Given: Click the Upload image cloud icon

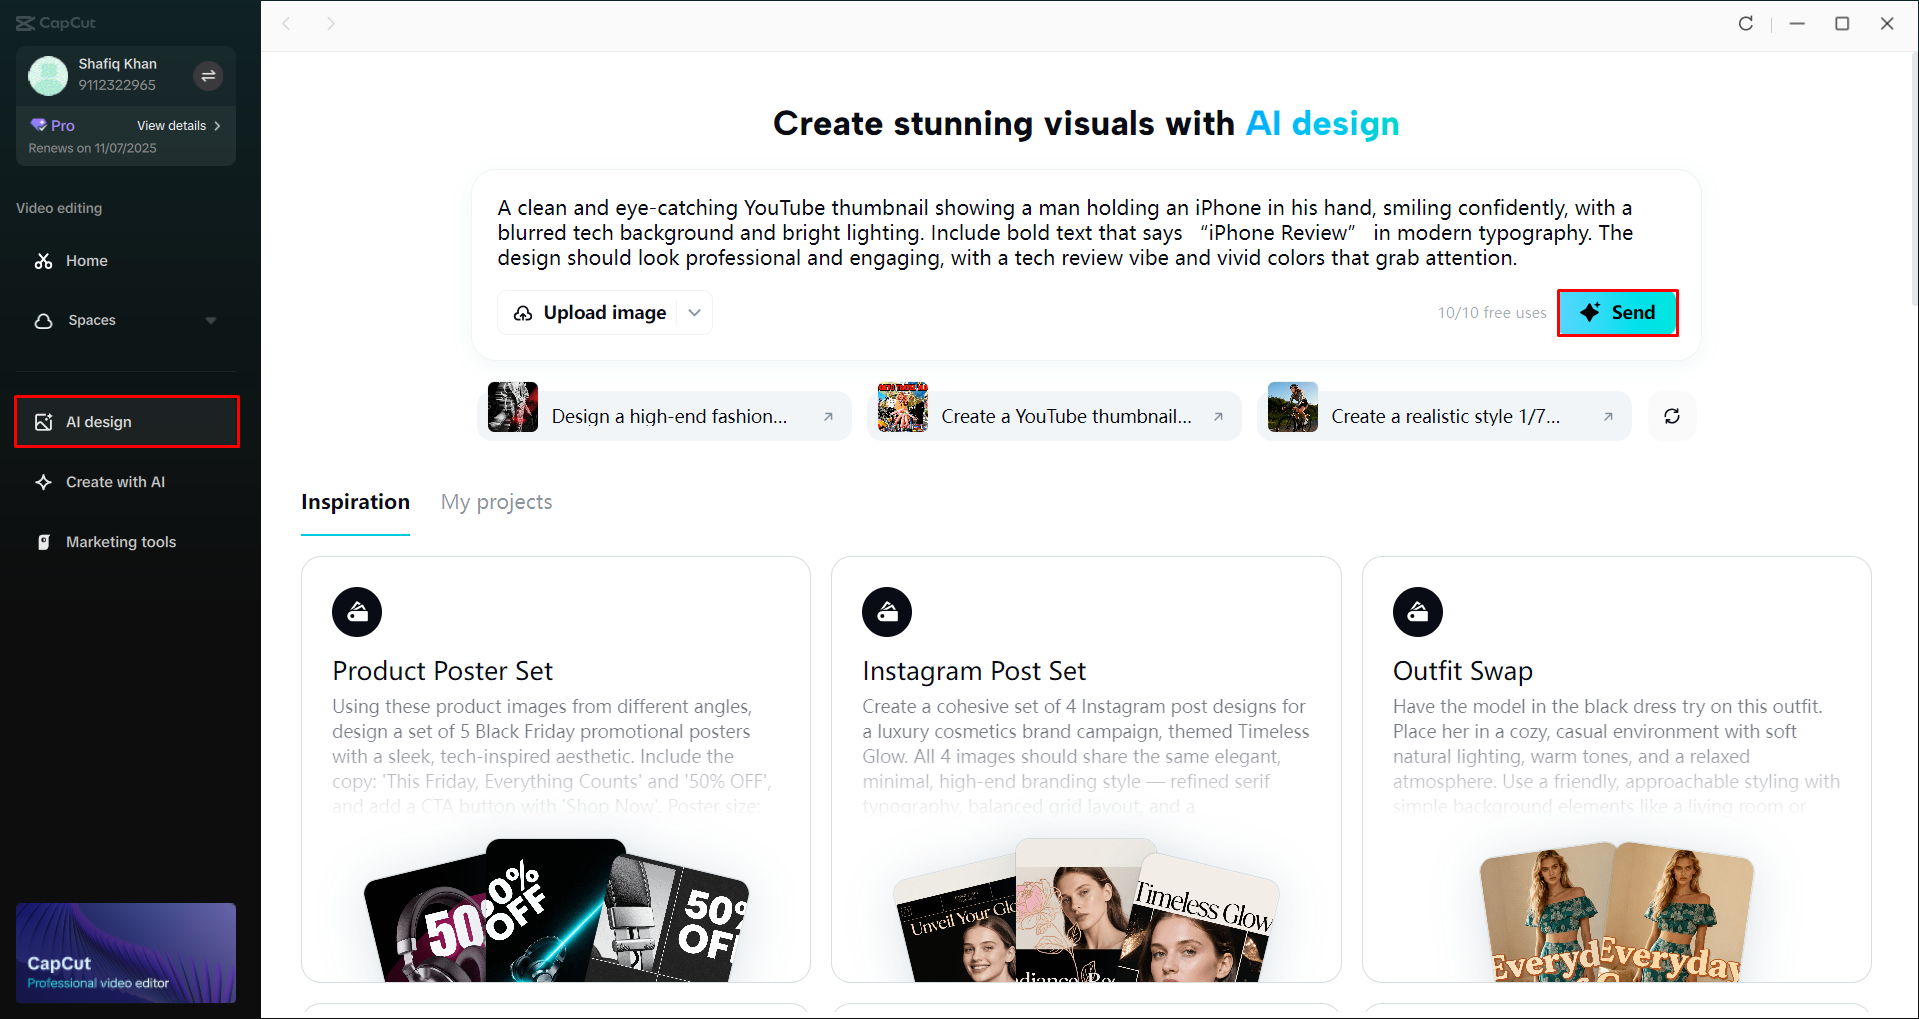Looking at the screenshot, I should click(523, 312).
